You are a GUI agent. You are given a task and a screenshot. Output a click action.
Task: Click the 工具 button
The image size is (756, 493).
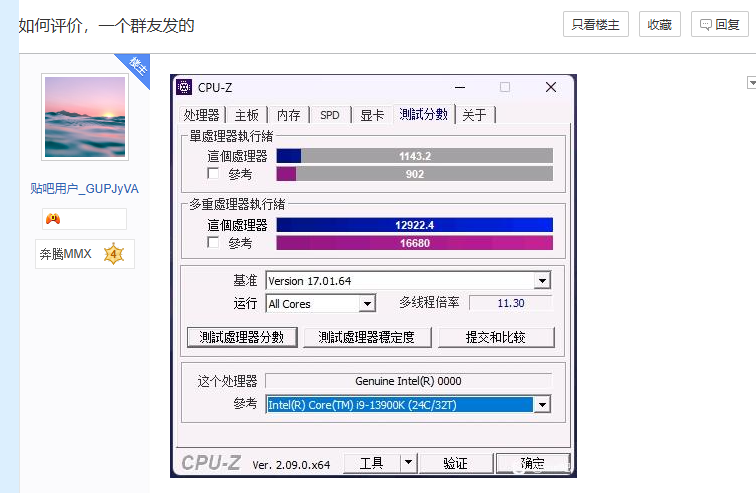pos(372,463)
